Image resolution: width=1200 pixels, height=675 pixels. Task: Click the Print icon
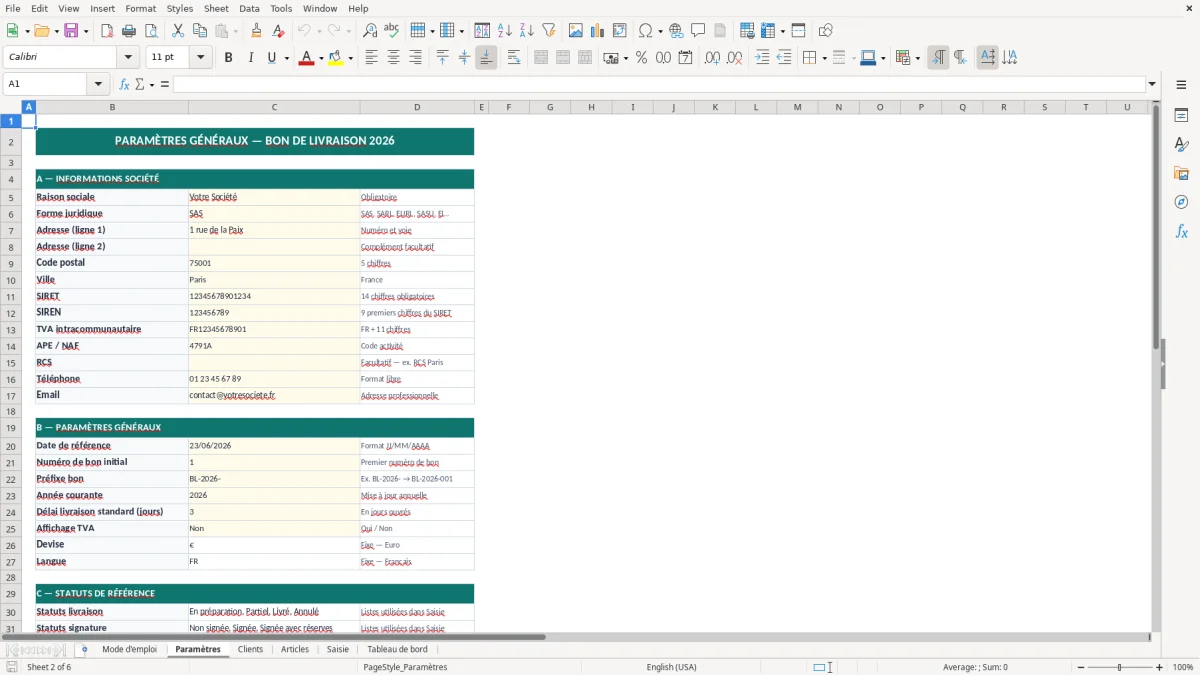[x=129, y=31]
